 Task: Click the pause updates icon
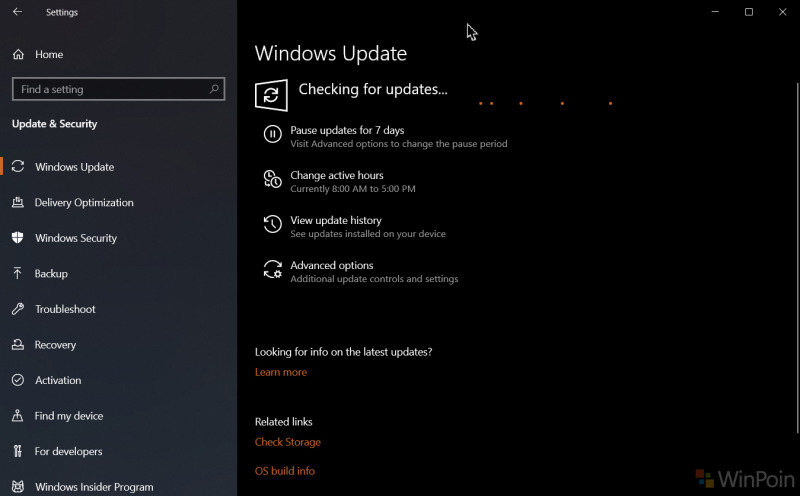pos(272,134)
